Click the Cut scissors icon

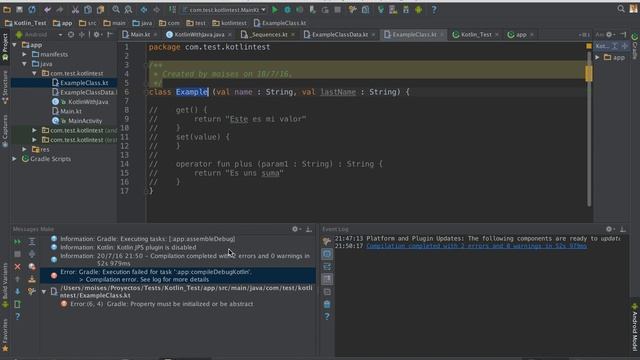(x=75, y=9)
